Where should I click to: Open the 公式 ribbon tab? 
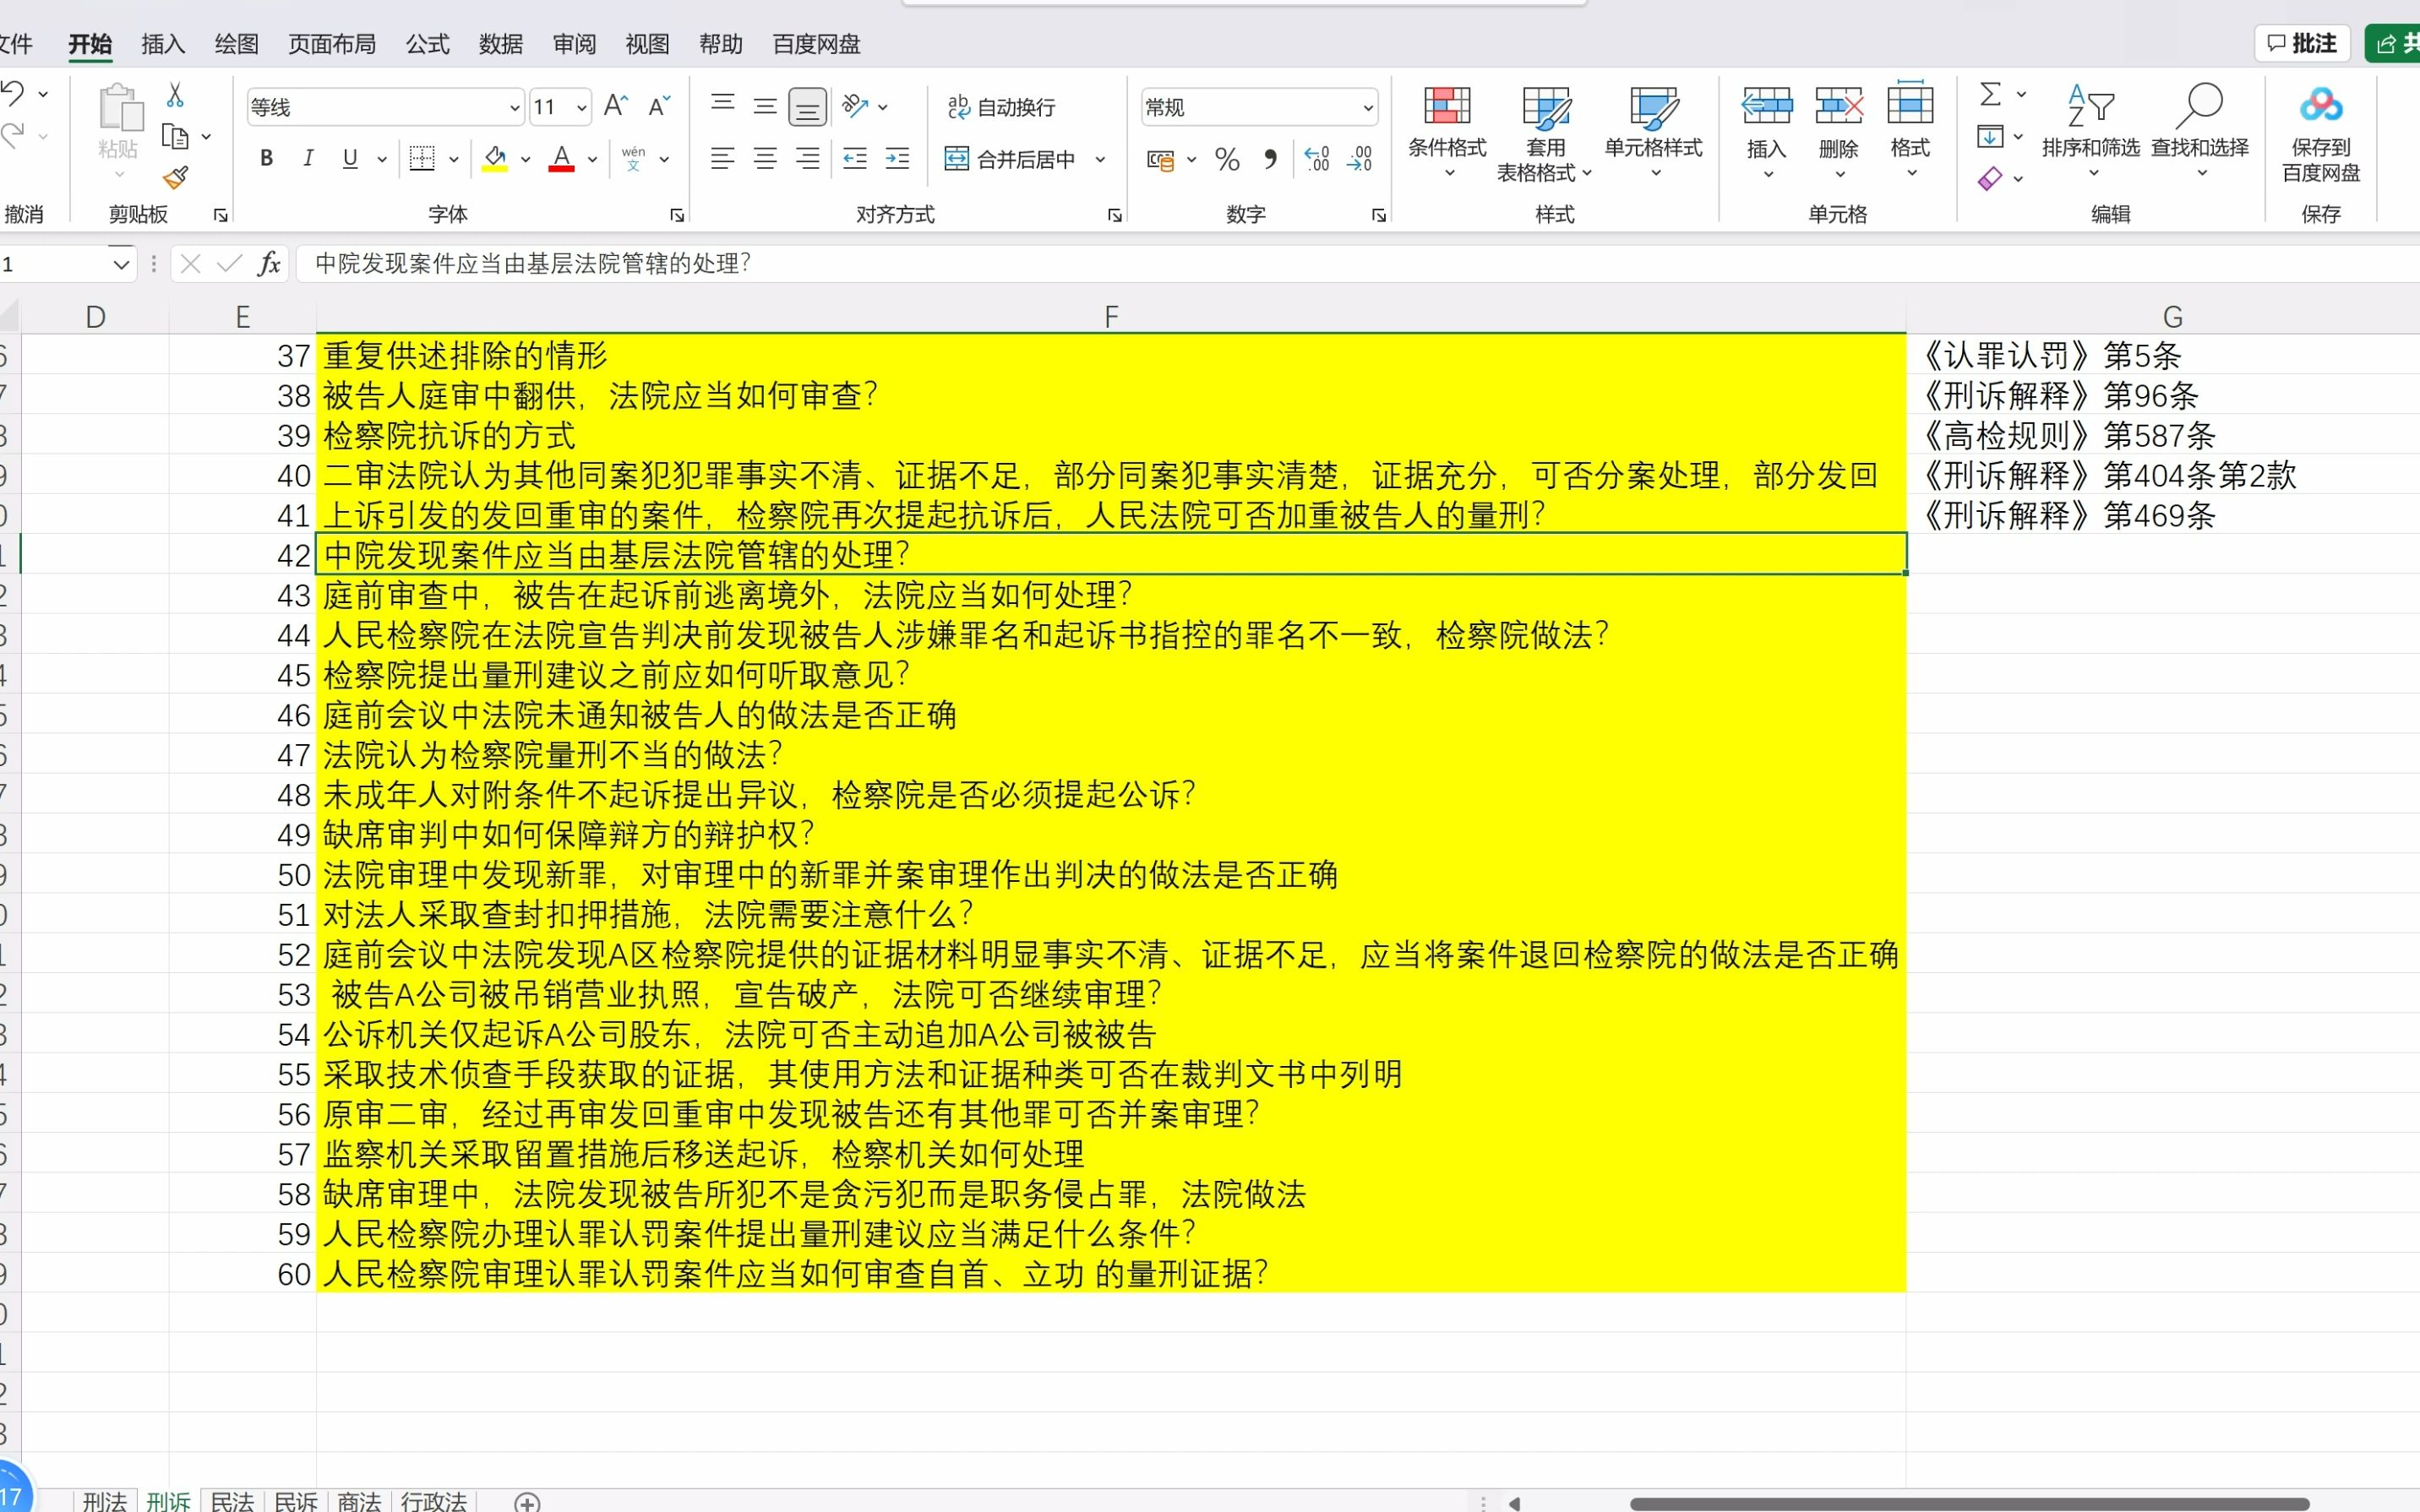point(427,44)
